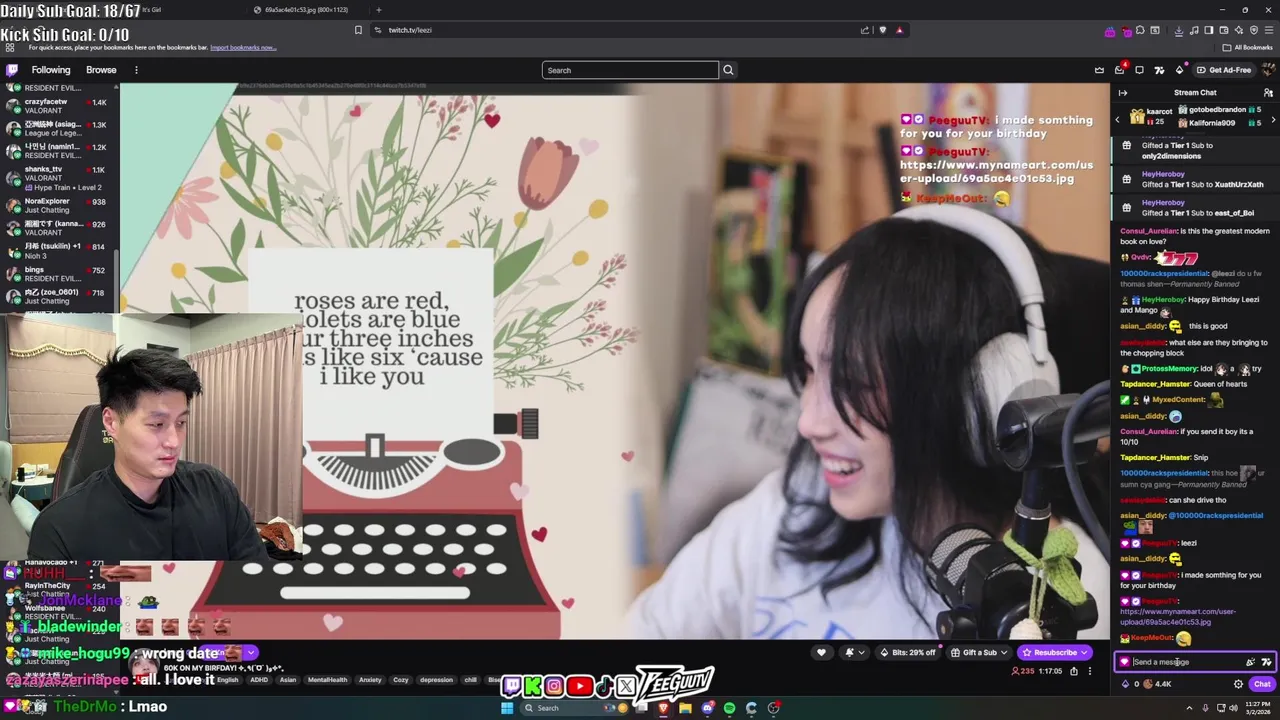Open the chat community users icon
The width and height of the screenshot is (1280, 720).
(x=1268, y=93)
